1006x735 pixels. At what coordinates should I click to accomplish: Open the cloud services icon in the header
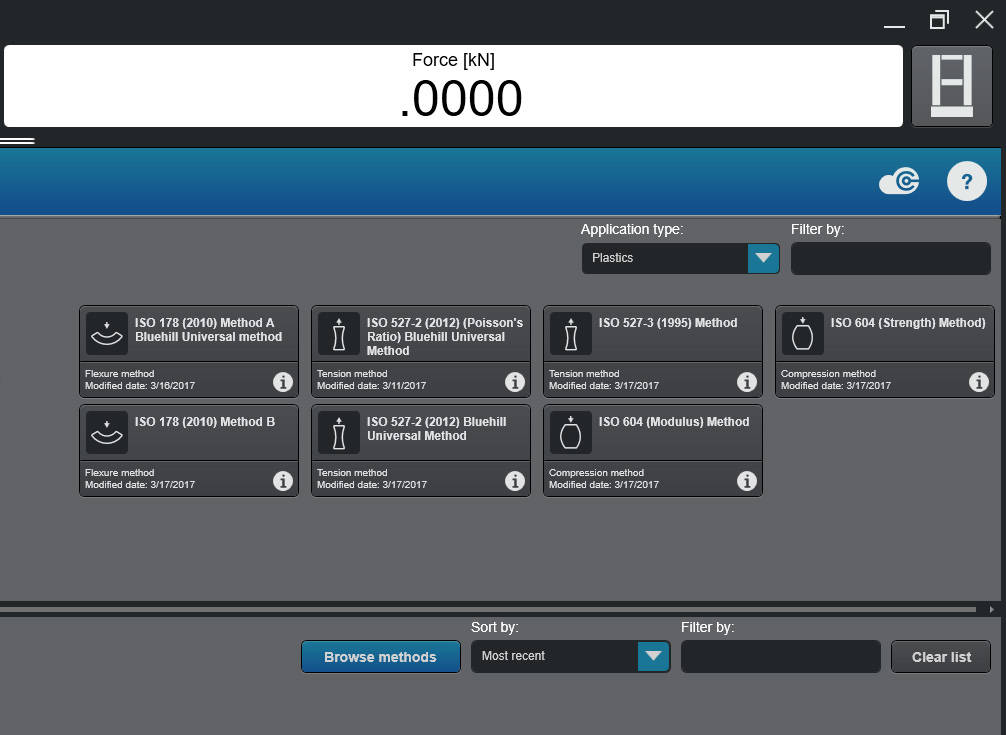click(x=897, y=181)
